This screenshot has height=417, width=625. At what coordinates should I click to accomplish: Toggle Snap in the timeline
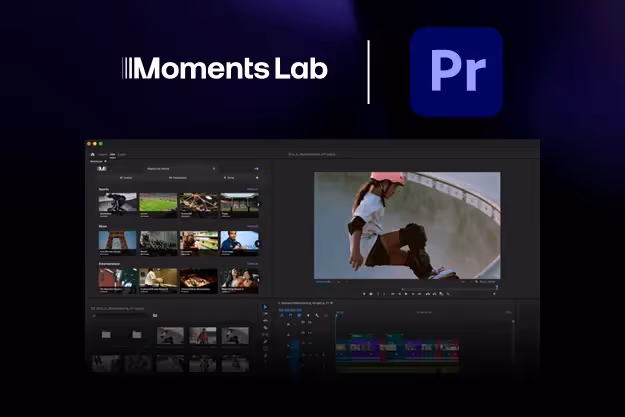[290, 315]
